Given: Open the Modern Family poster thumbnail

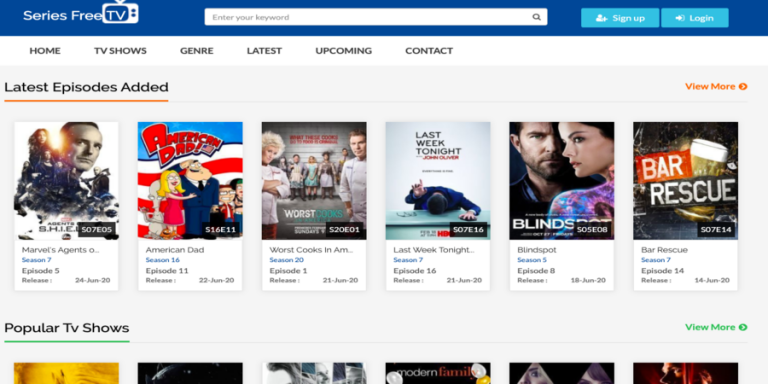Looking at the screenshot, I should click(438, 373).
